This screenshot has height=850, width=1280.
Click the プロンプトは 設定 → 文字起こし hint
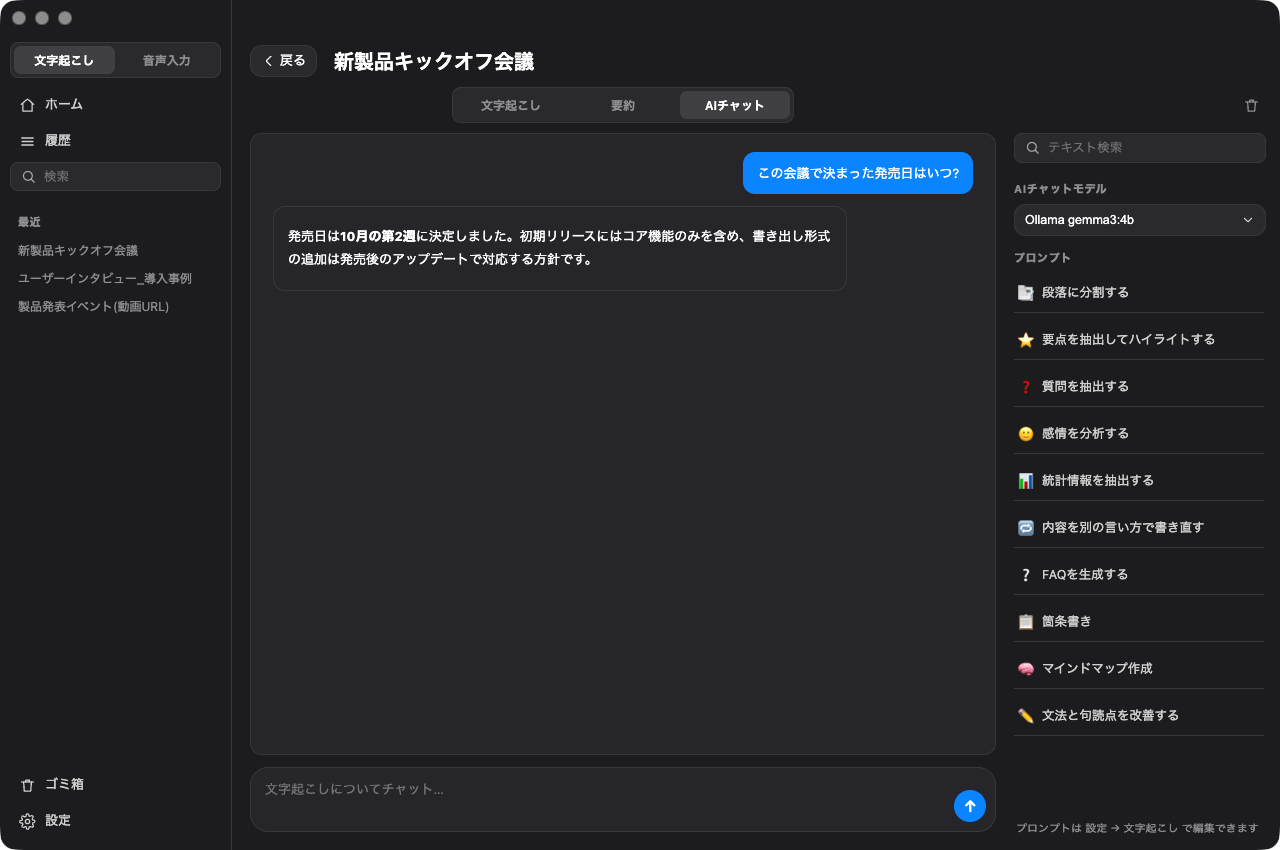1137,829
